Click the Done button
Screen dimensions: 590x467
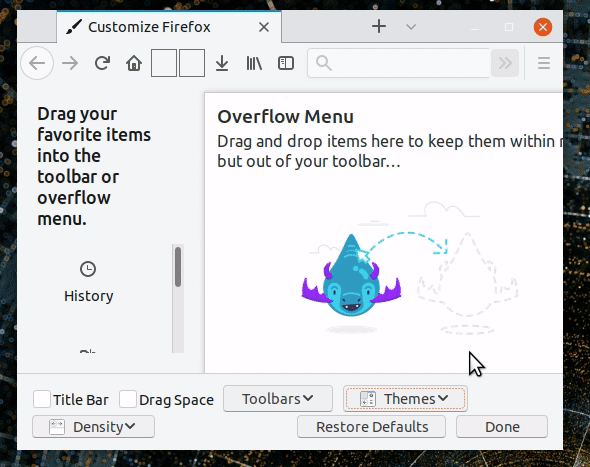coord(502,427)
